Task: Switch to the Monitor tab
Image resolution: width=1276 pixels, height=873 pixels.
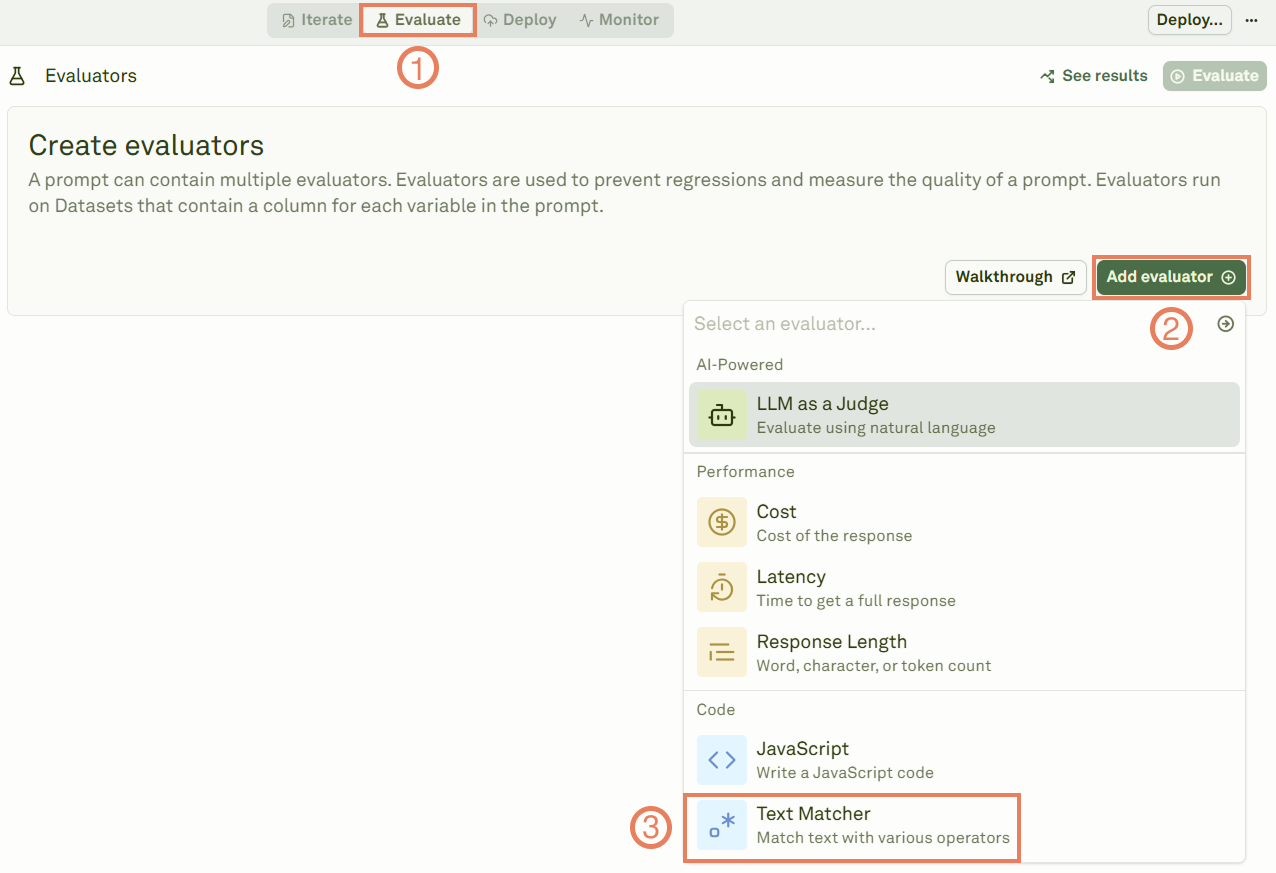Action: 620,19
